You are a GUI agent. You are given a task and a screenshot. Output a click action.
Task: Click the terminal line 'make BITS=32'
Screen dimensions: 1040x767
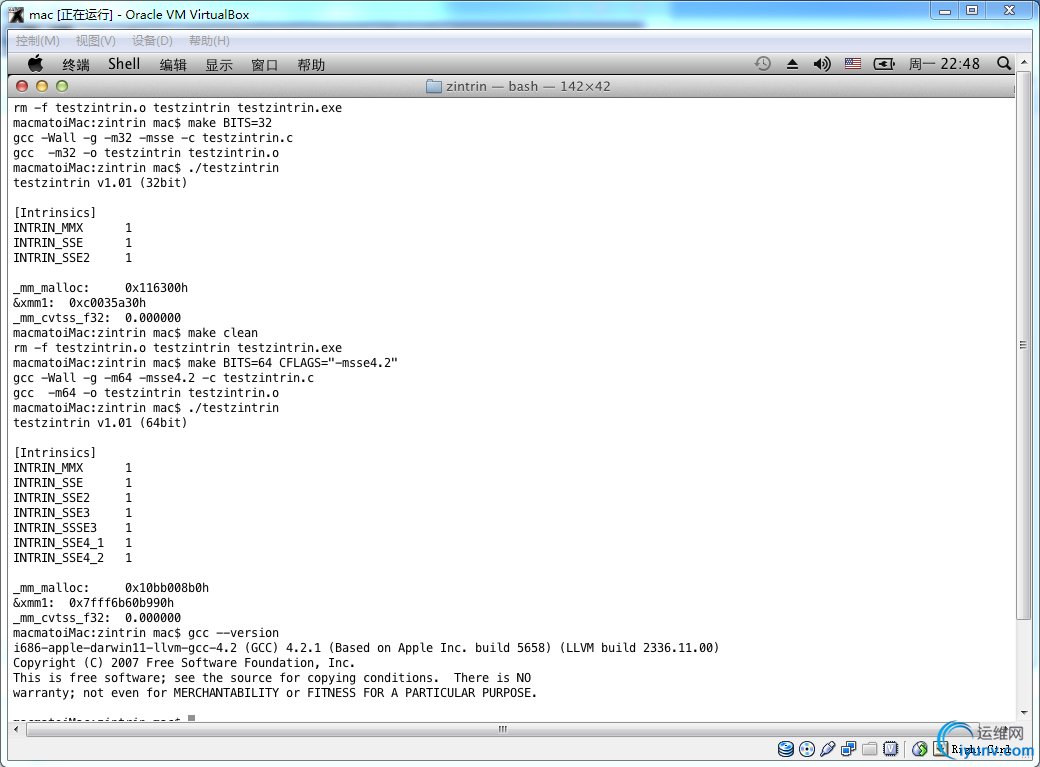click(143, 123)
